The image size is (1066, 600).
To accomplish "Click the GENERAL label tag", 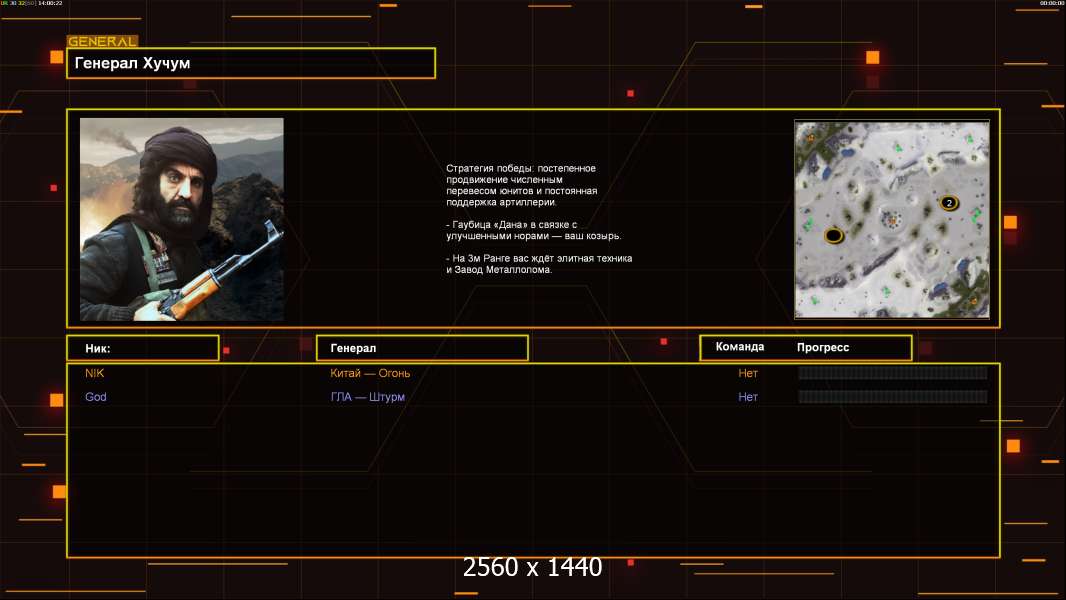I will (x=101, y=42).
